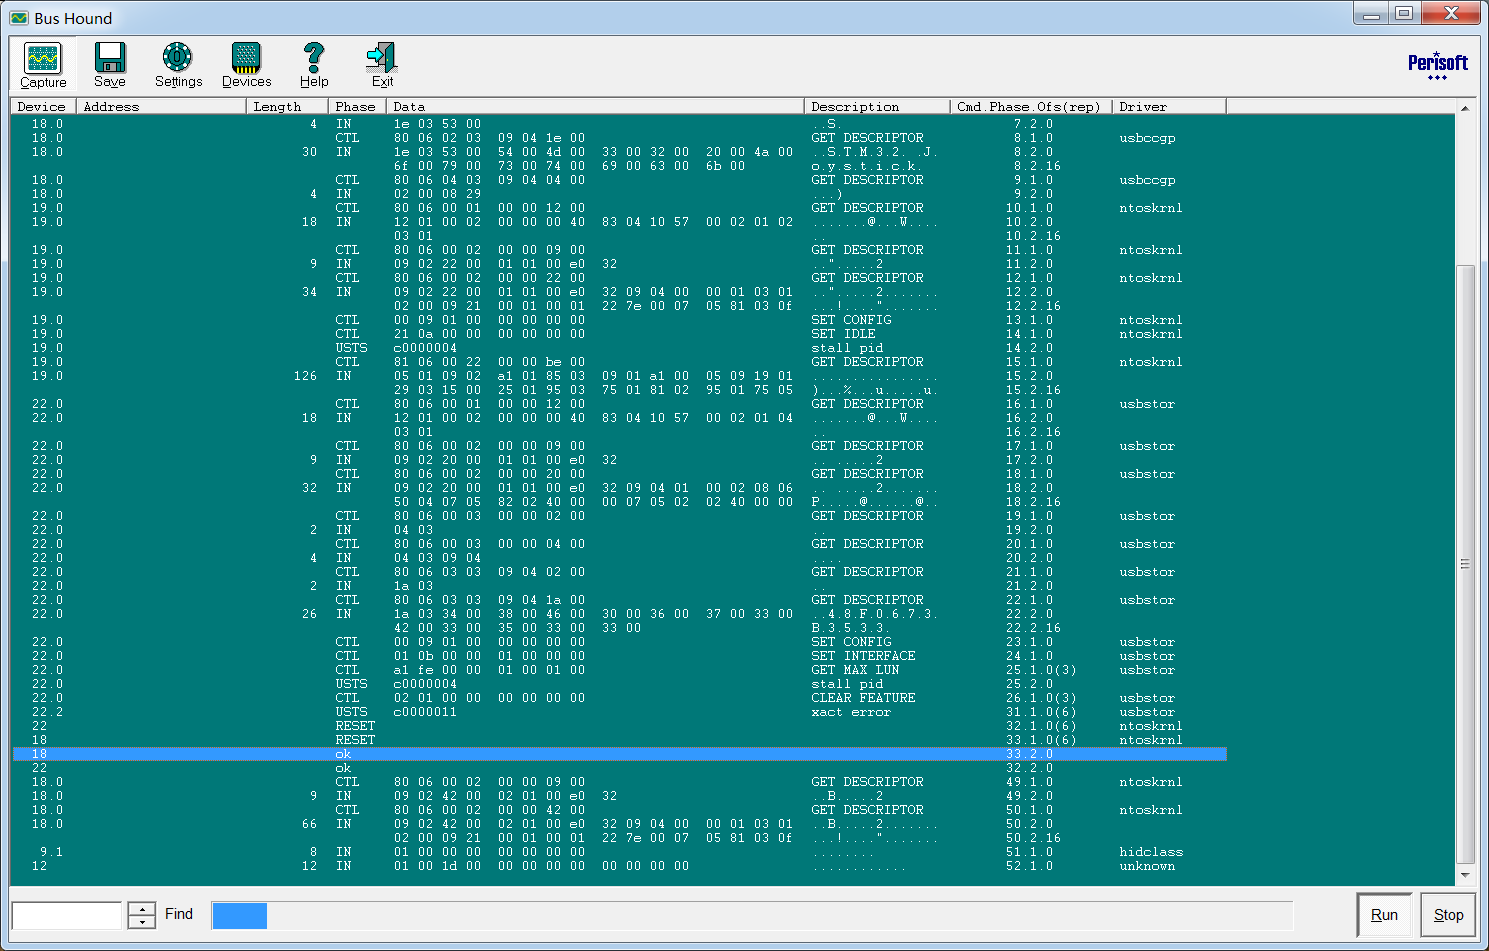Click the Device column header
This screenshot has height=951, width=1489.
(x=43, y=106)
